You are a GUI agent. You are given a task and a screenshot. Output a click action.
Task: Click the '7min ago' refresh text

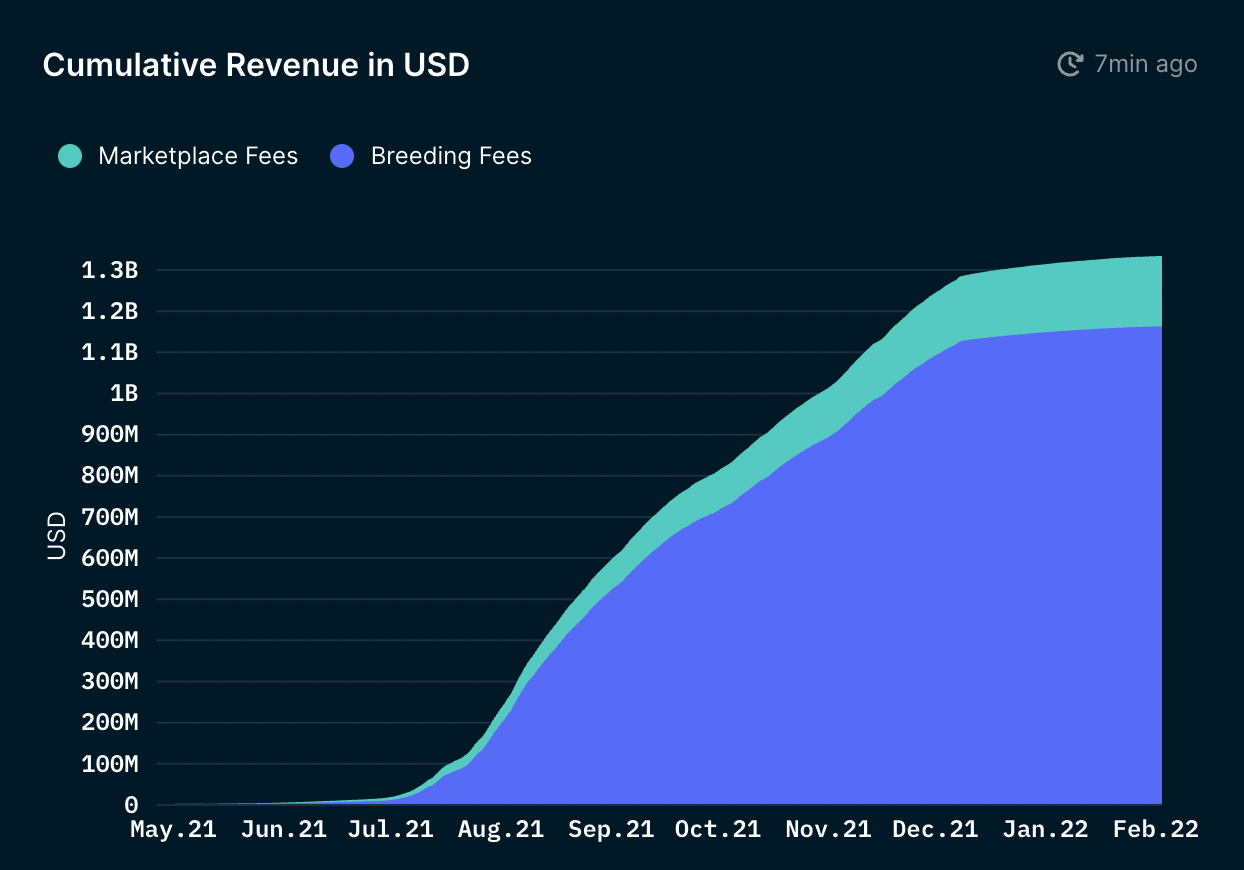[1146, 64]
